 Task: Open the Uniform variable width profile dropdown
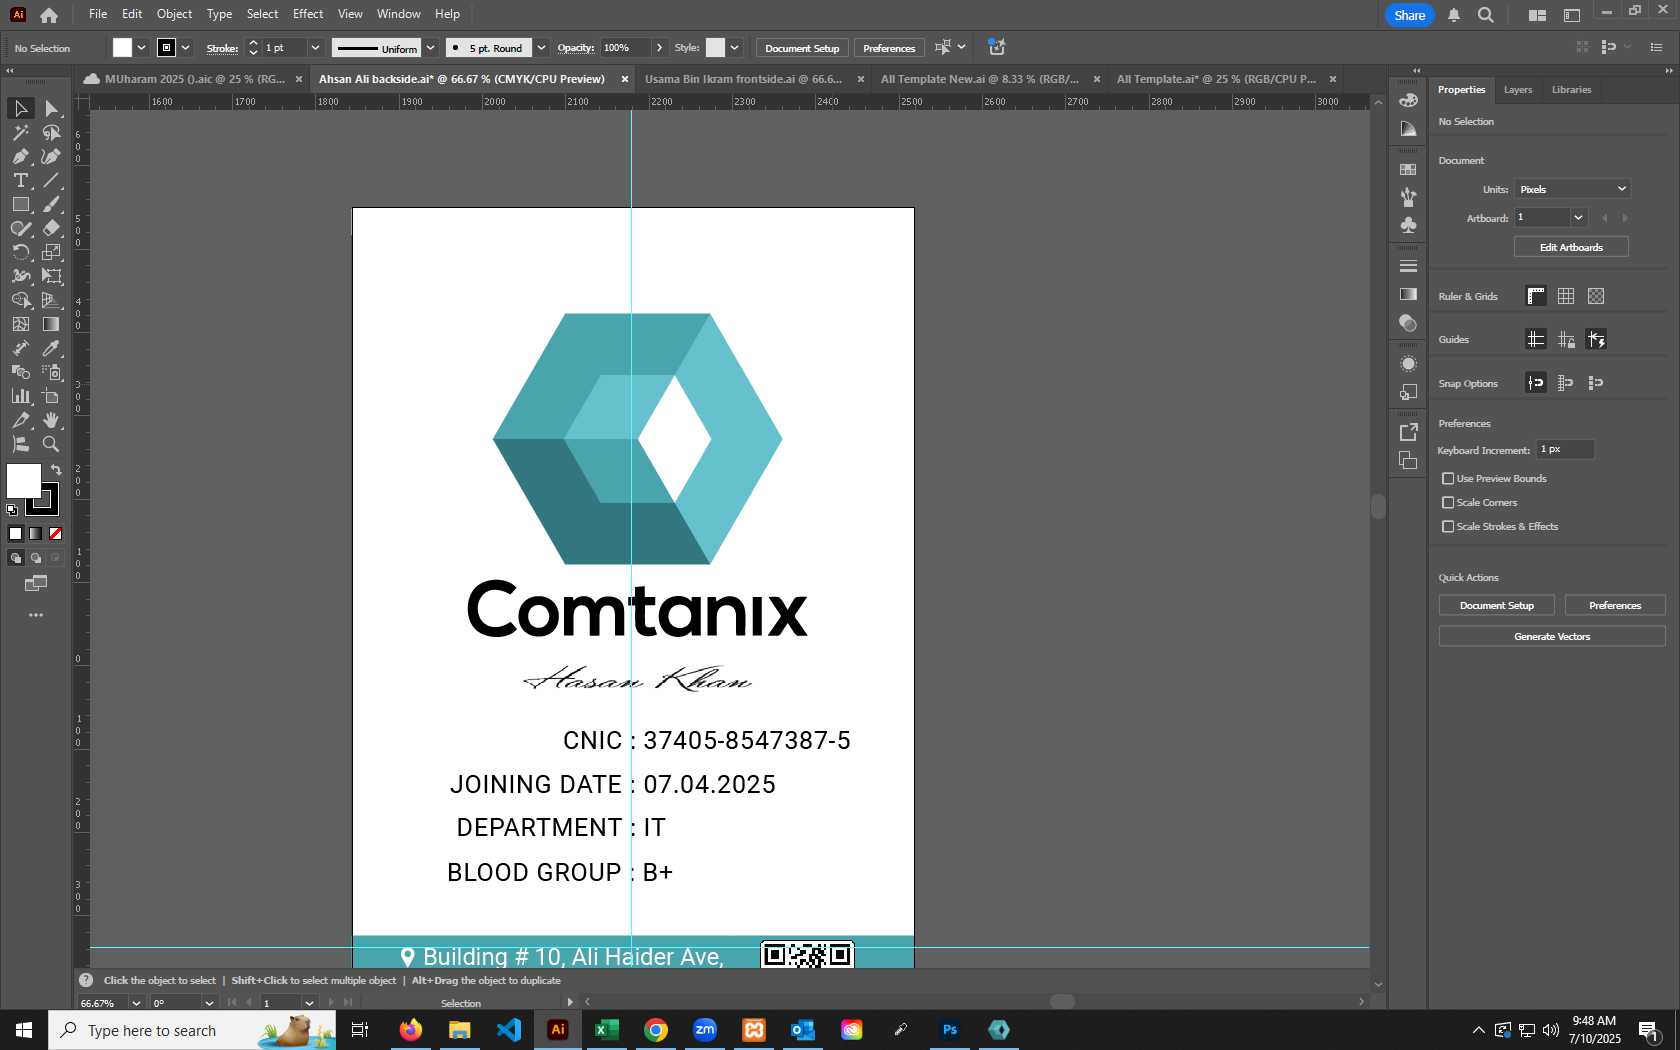point(430,47)
